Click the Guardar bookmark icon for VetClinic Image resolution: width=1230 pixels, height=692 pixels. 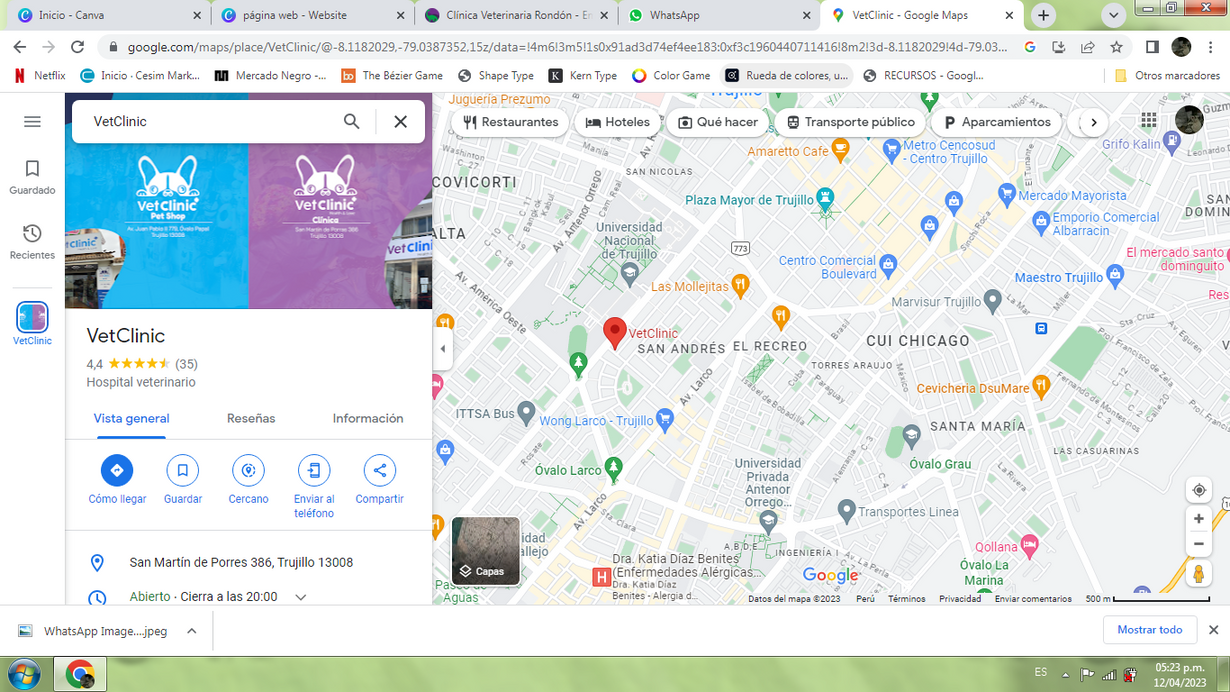tap(182, 470)
